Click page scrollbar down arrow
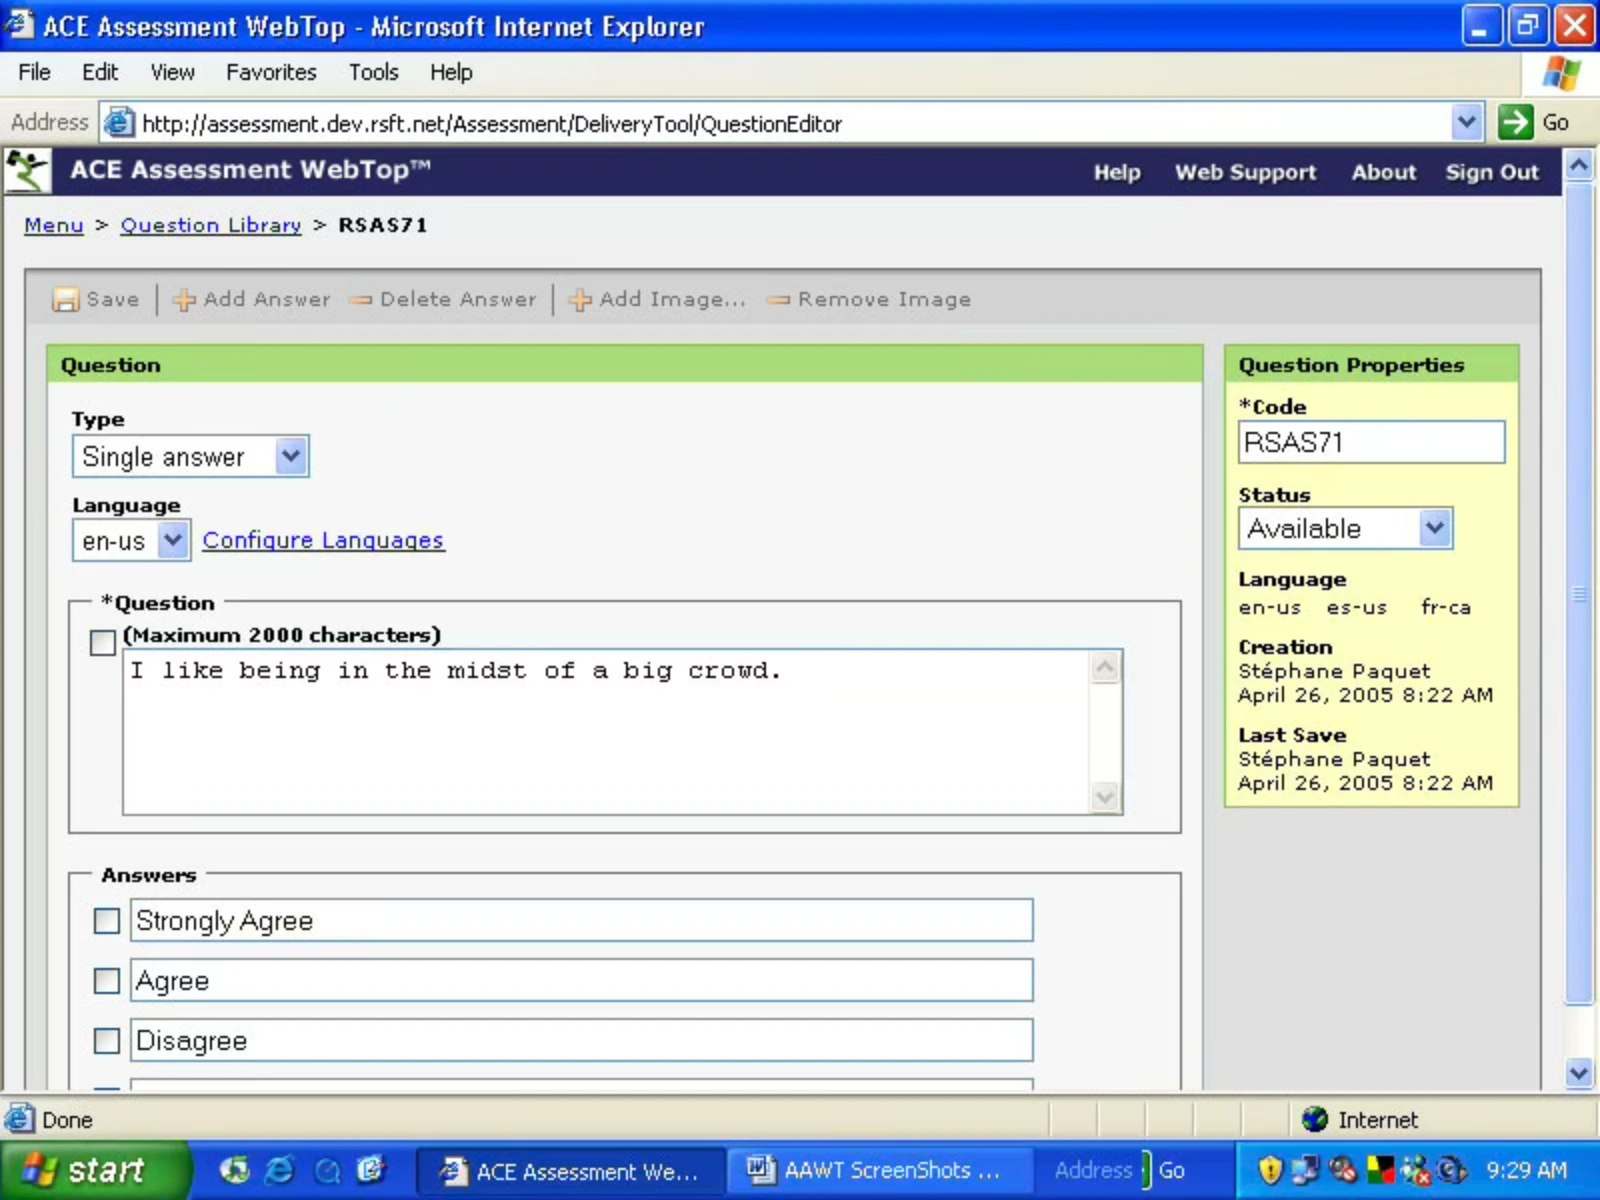This screenshot has width=1600, height=1200. coord(1579,1073)
